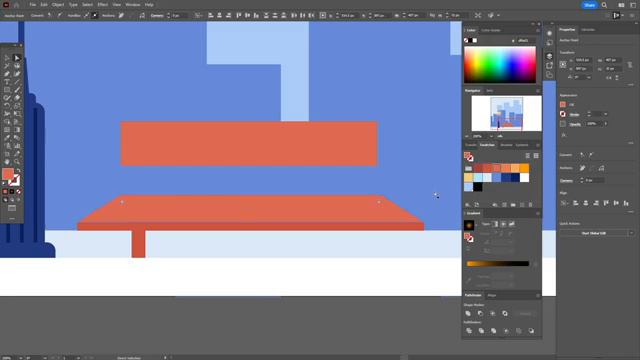
Task: Set None mode below fill and stroke
Action: [18, 191]
